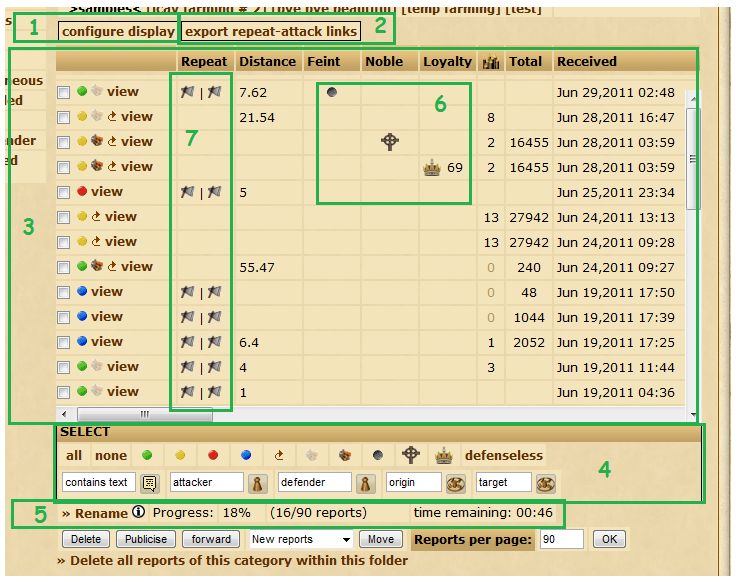Select blue dot reports in SELECT bar
The height and width of the screenshot is (582, 739).
pos(246,455)
